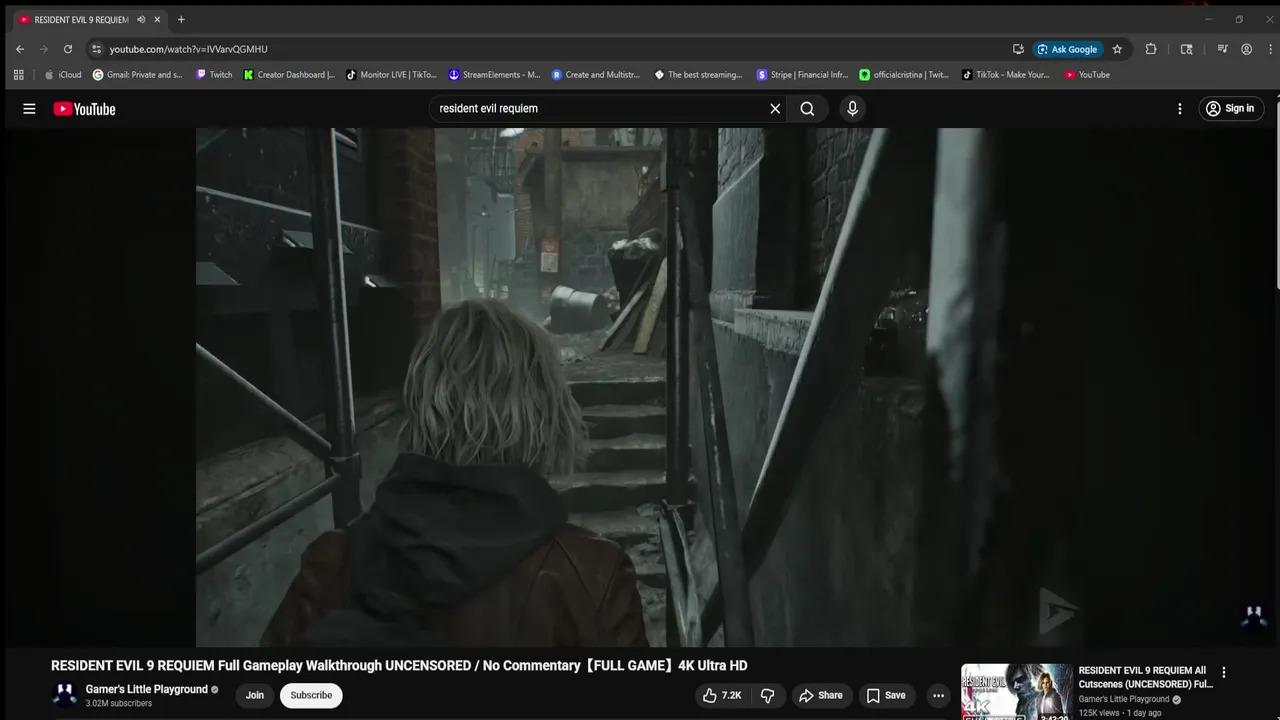Bookmark this page with star icon
The image size is (1280, 720).
(1117, 49)
